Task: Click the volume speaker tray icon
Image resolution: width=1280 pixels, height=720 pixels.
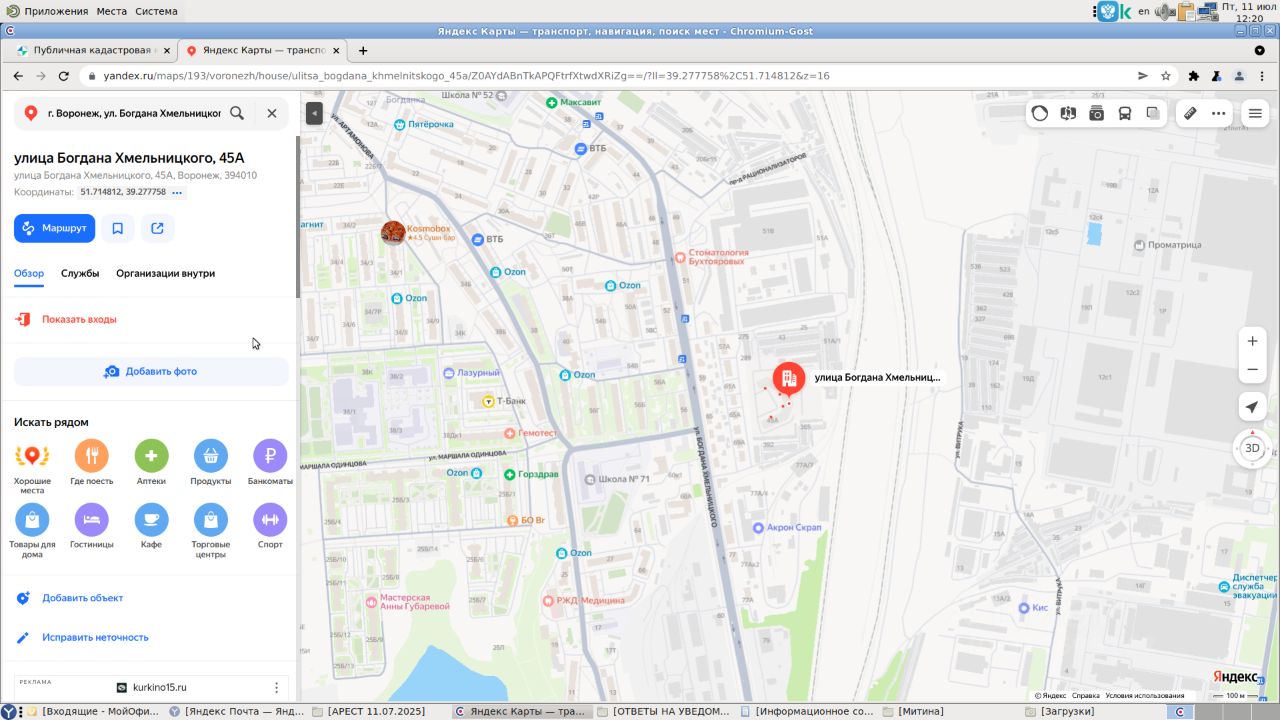Action: [1163, 12]
